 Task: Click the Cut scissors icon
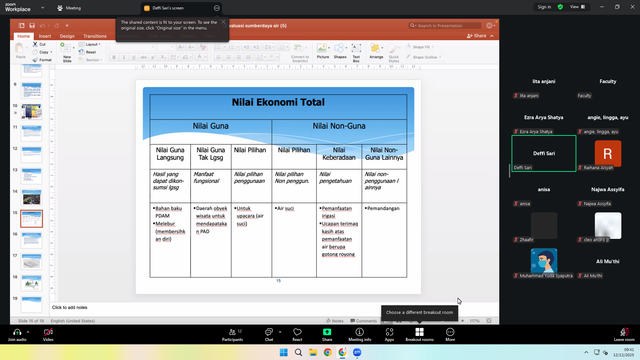(36, 44)
